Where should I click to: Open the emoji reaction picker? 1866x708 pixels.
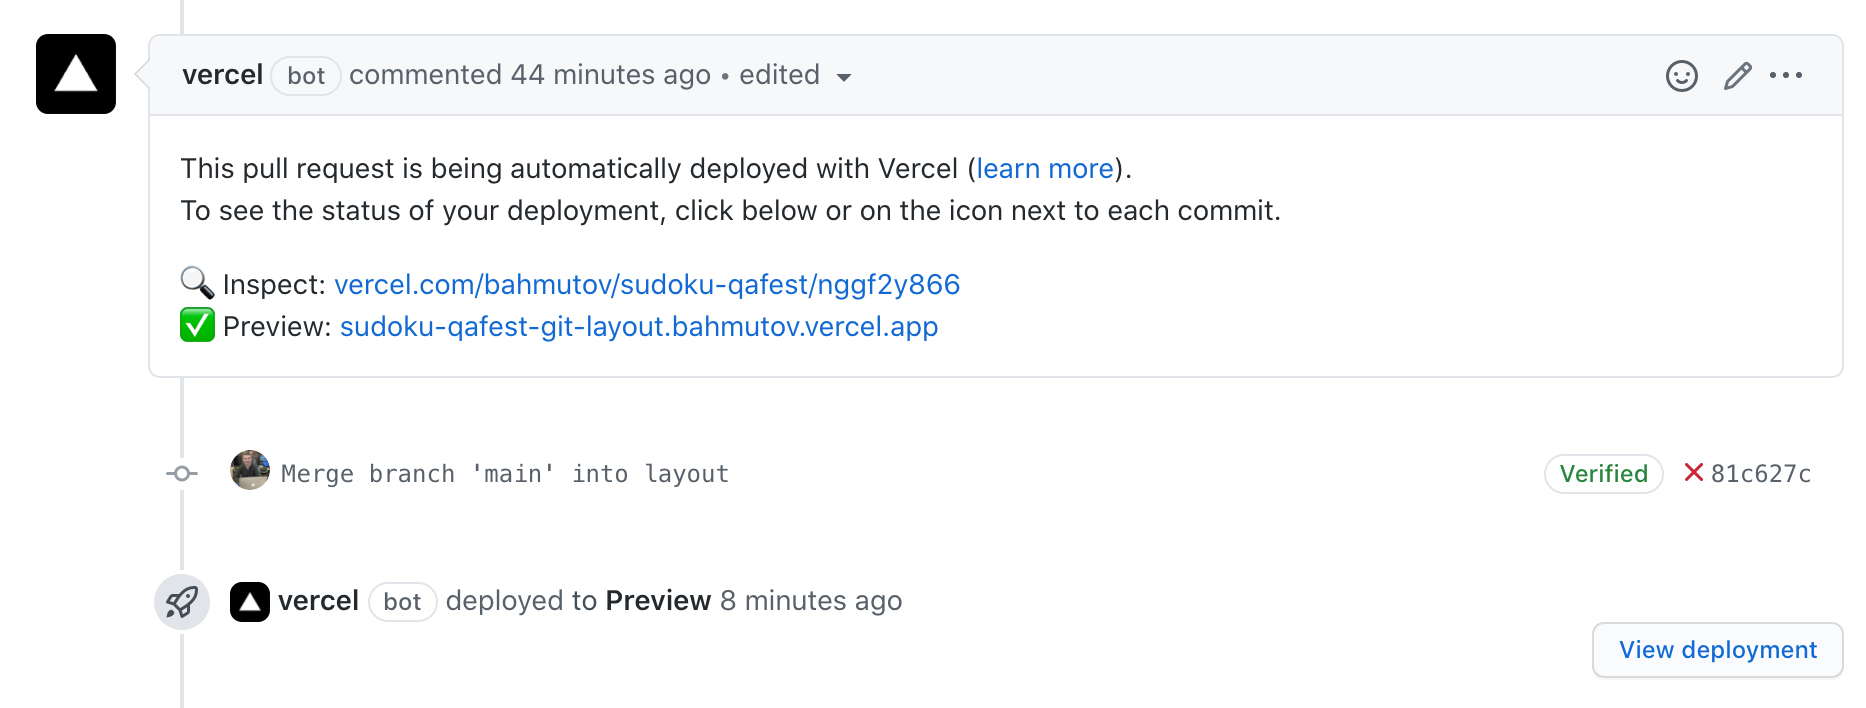coord(1681,76)
